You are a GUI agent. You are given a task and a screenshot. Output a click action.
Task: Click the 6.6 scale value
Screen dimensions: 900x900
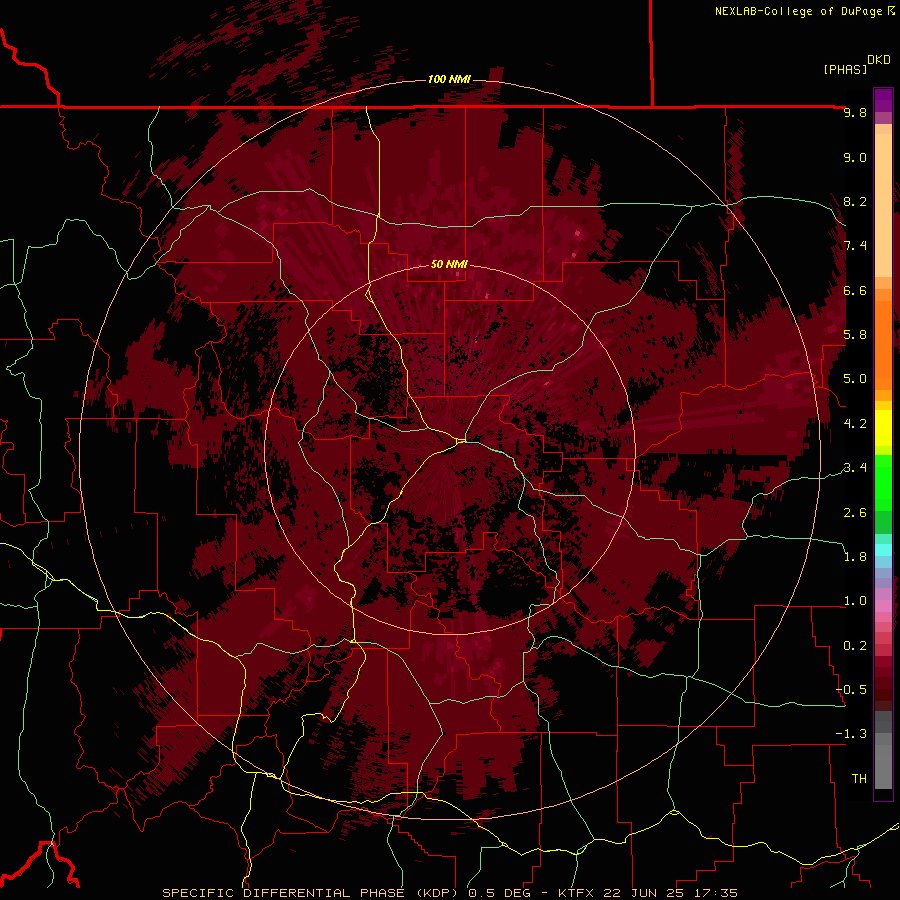pos(855,290)
